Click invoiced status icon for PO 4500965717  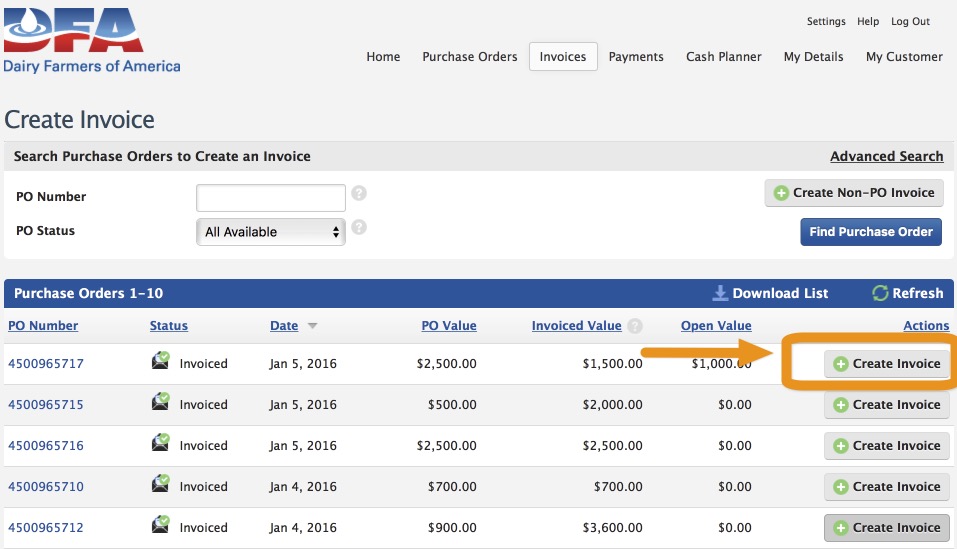pos(160,362)
